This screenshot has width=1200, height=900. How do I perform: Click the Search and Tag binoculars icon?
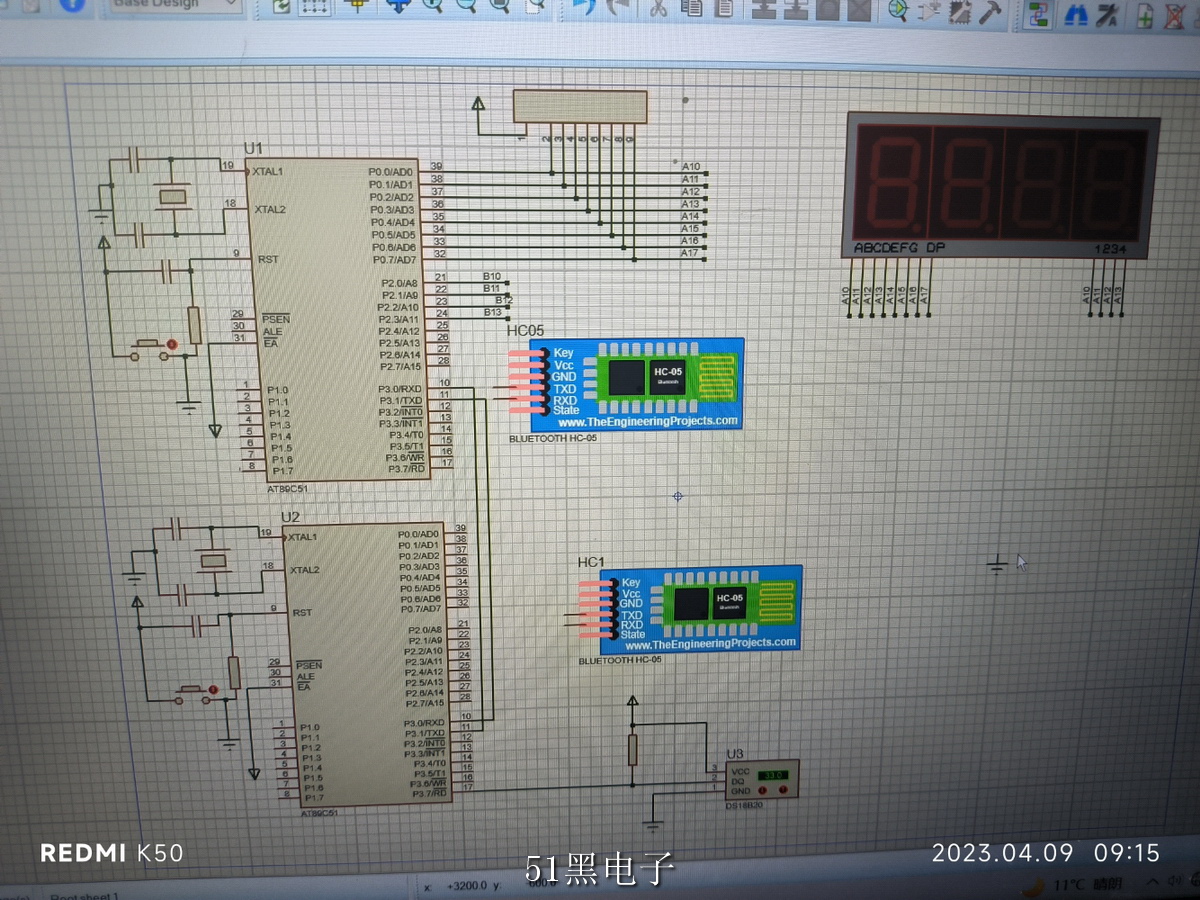pos(1077,14)
